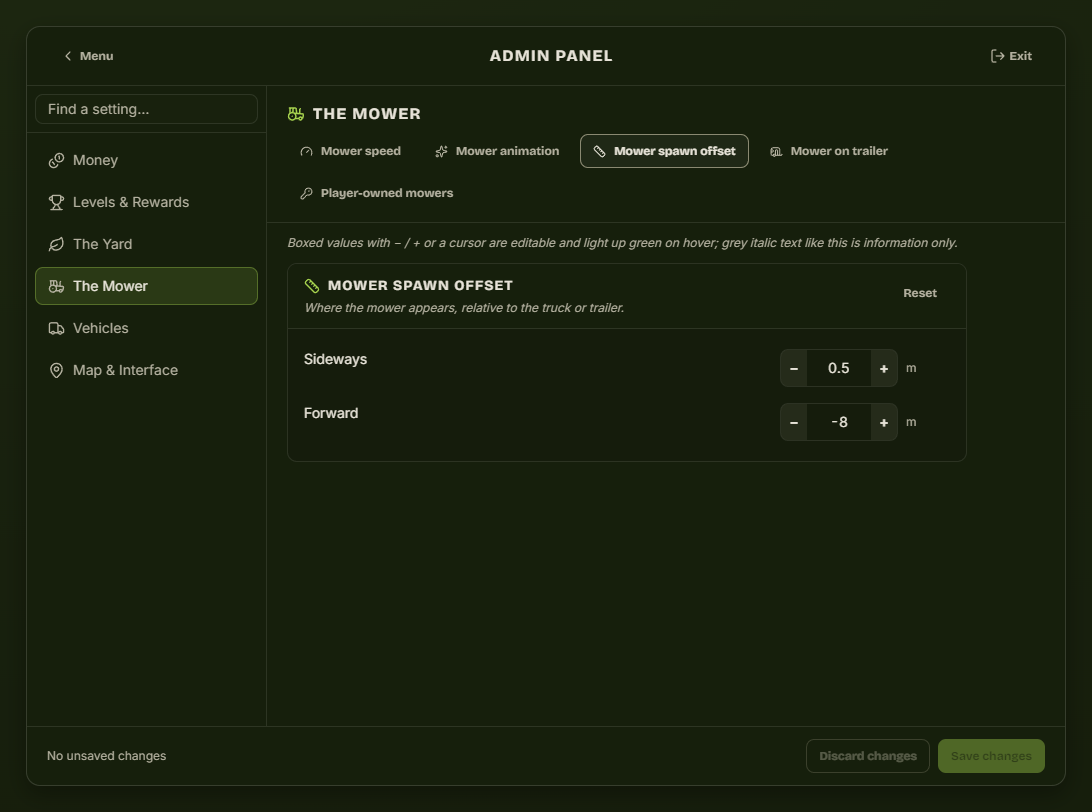Open the Mower on trailer tab
This screenshot has width=1092, height=812.
point(829,151)
